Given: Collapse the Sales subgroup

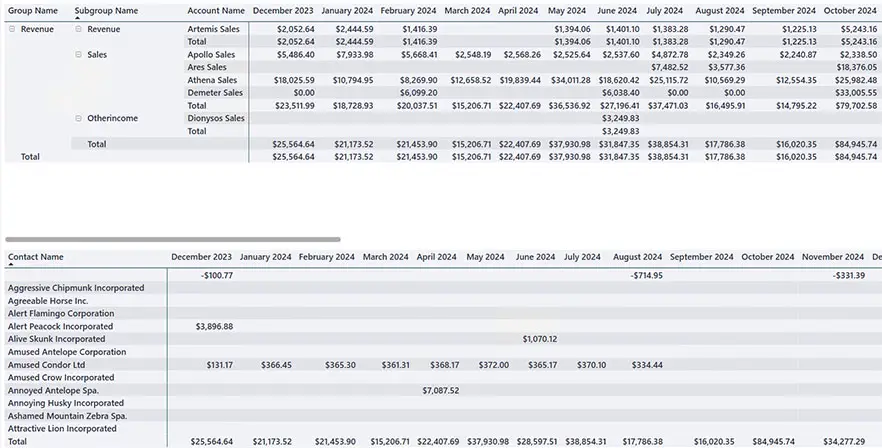Looking at the screenshot, I should [78, 55].
